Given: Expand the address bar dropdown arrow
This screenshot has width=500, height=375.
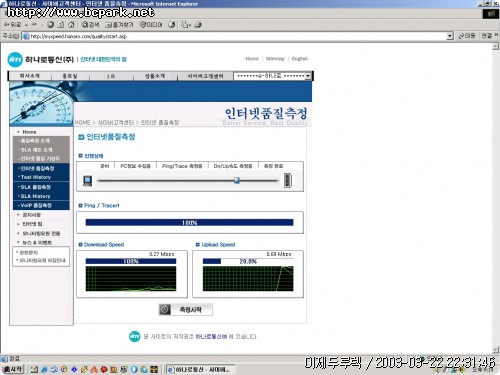Looking at the screenshot, I should (450, 36).
